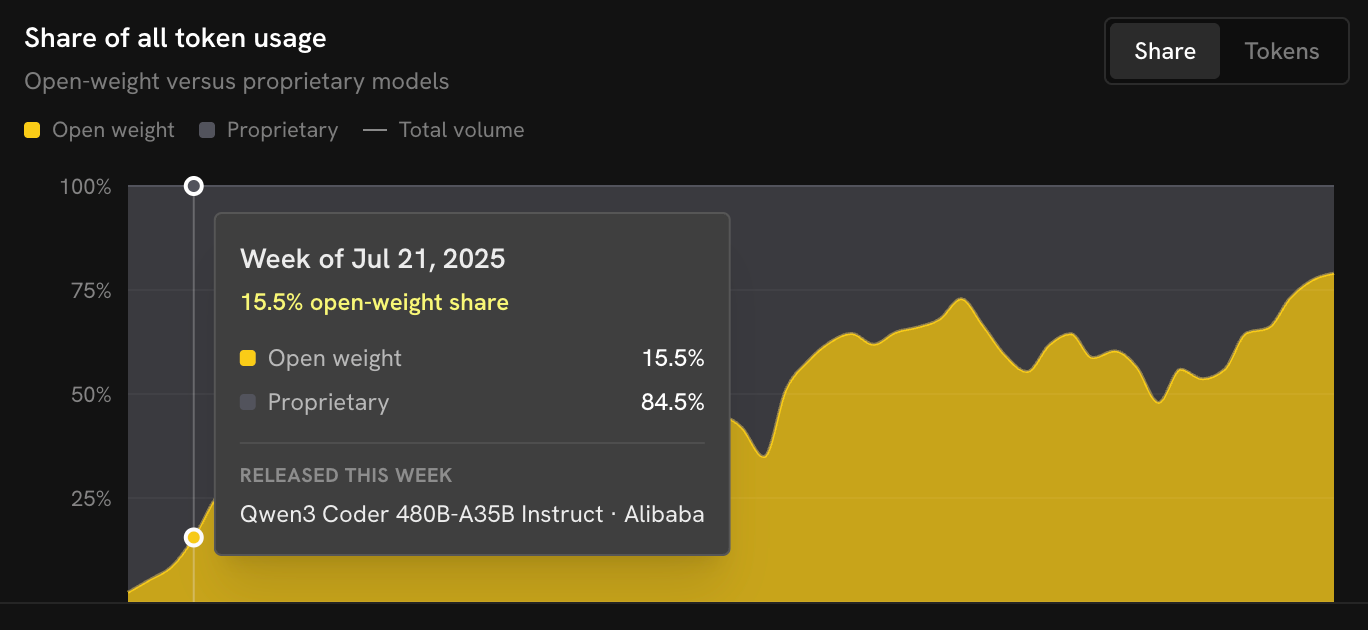Click white marker at top of hover line
The width and height of the screenshot is (1368, 630).
194,186
